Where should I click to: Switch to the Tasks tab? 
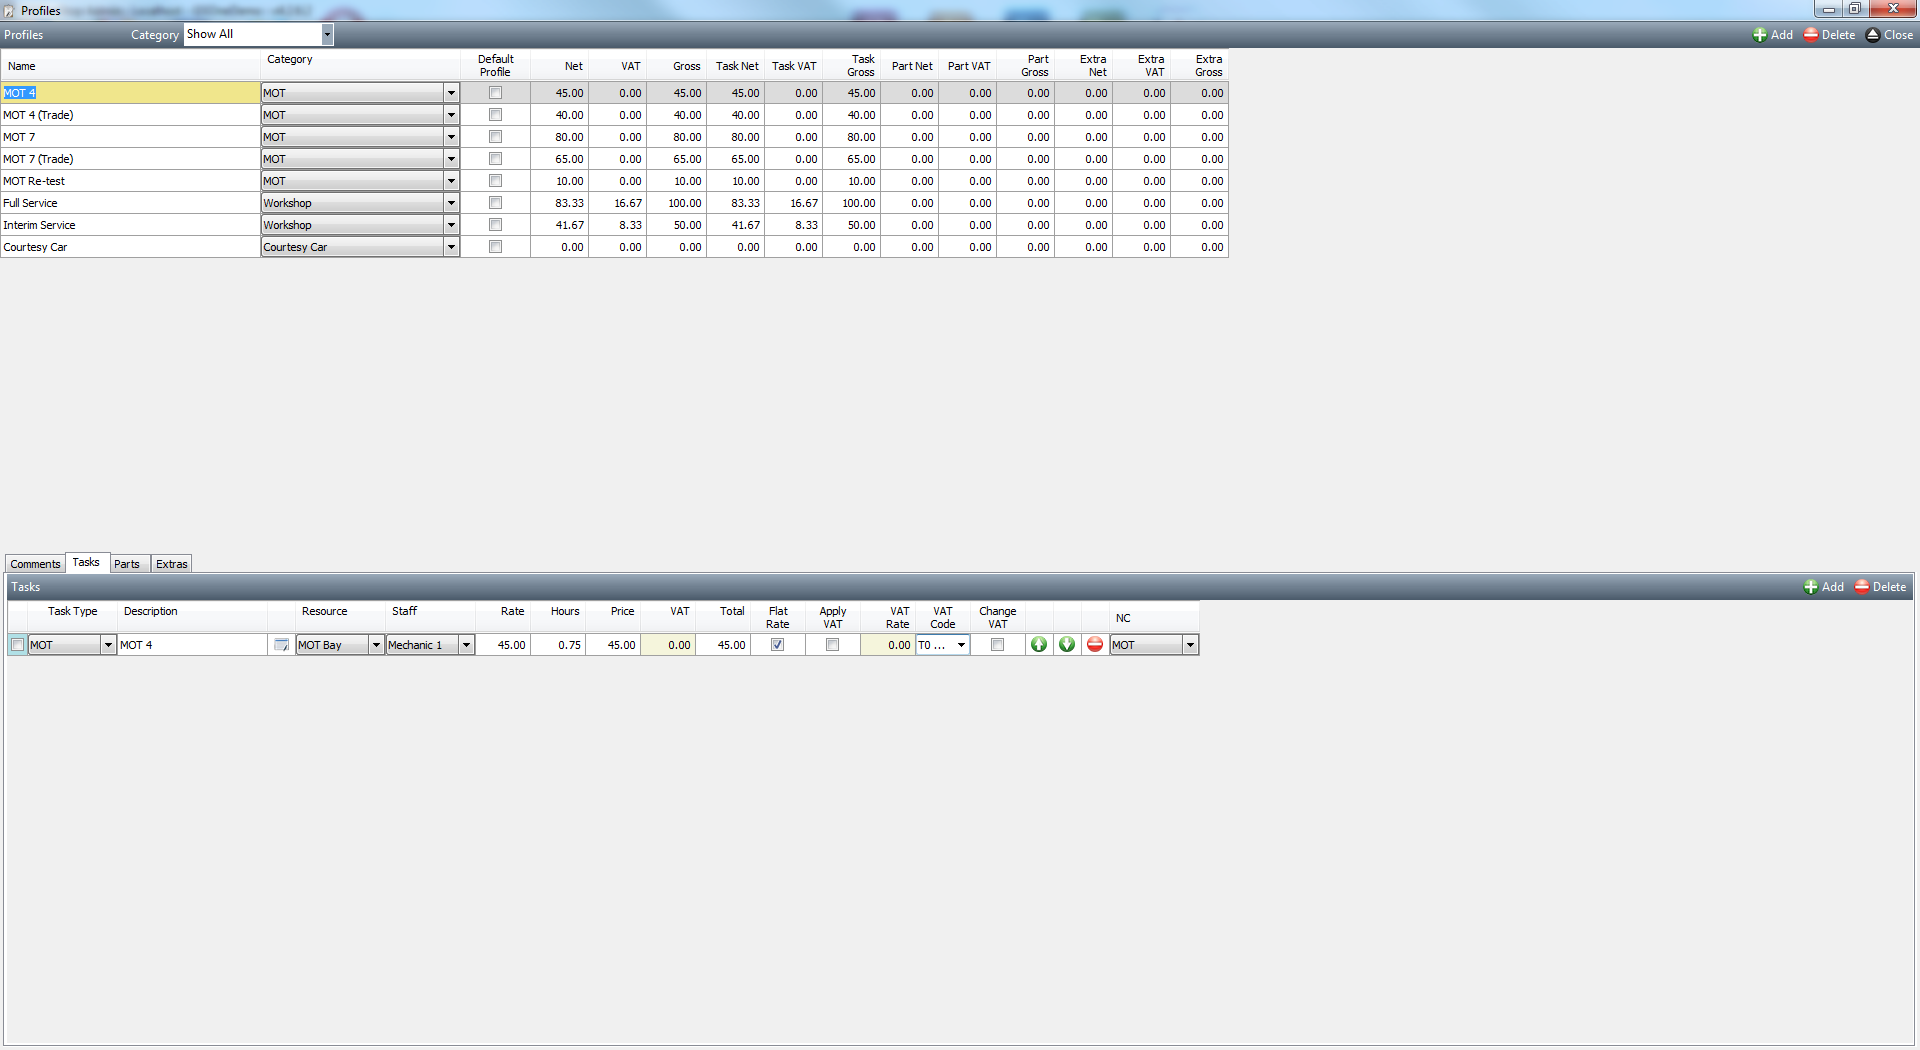pyautogui.click(x=86, y=562)
